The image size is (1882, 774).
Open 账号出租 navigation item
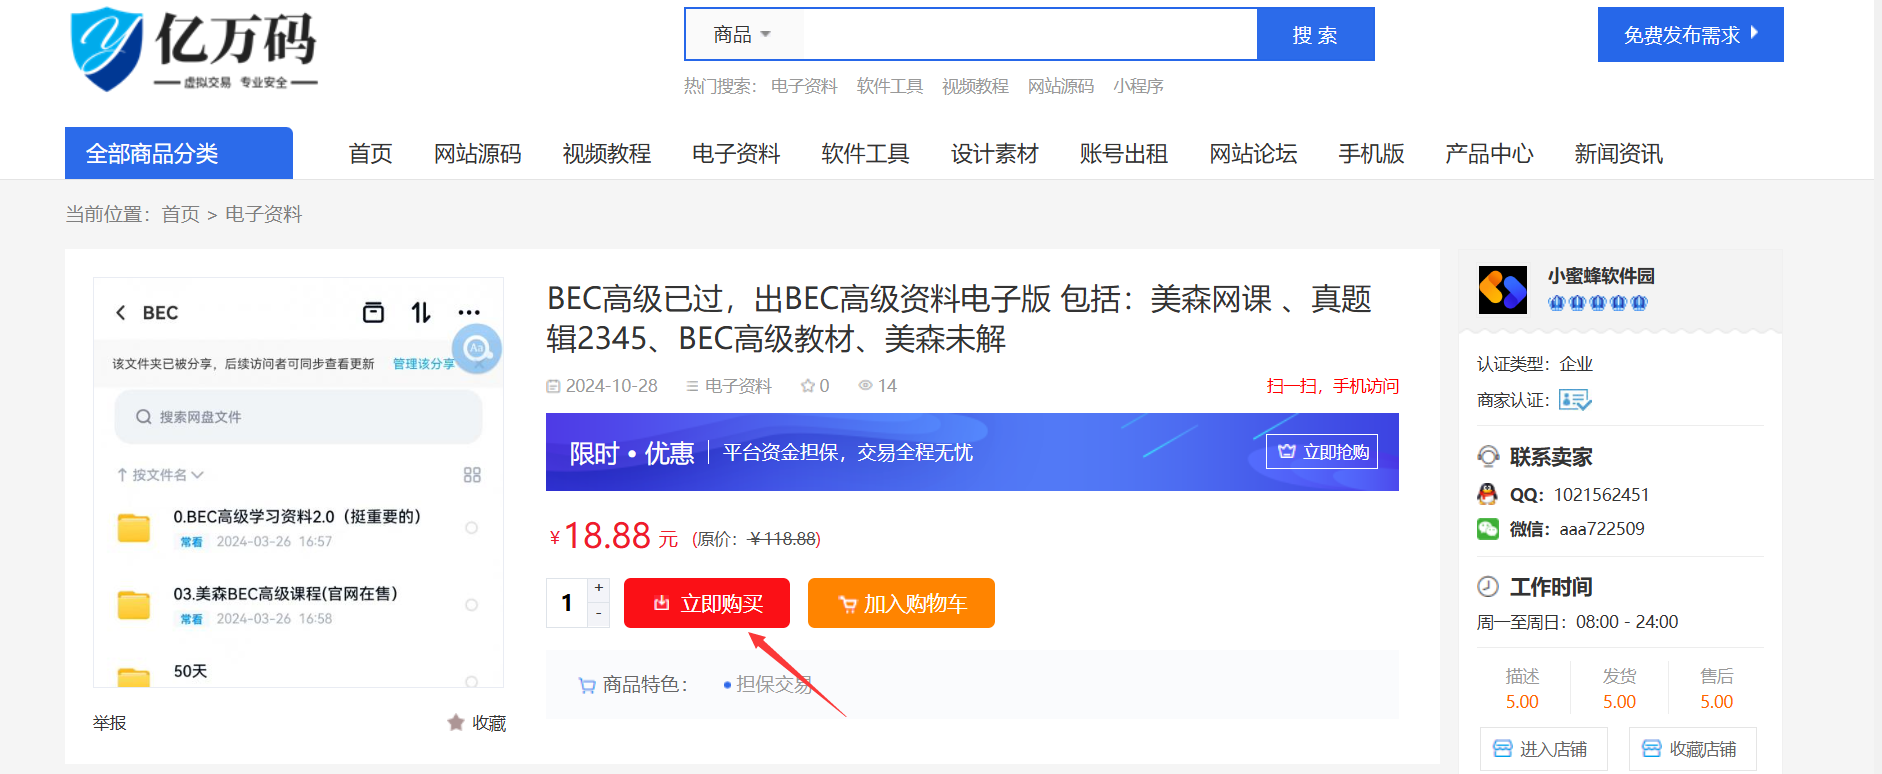(1124, 154)
